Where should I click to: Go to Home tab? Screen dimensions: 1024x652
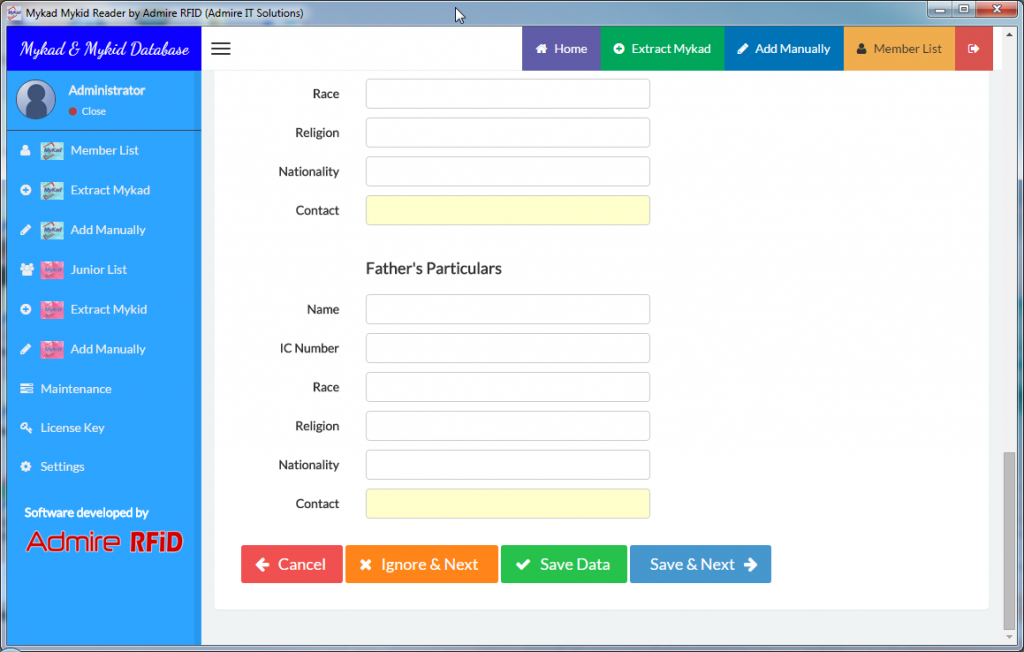click(561, 49)
